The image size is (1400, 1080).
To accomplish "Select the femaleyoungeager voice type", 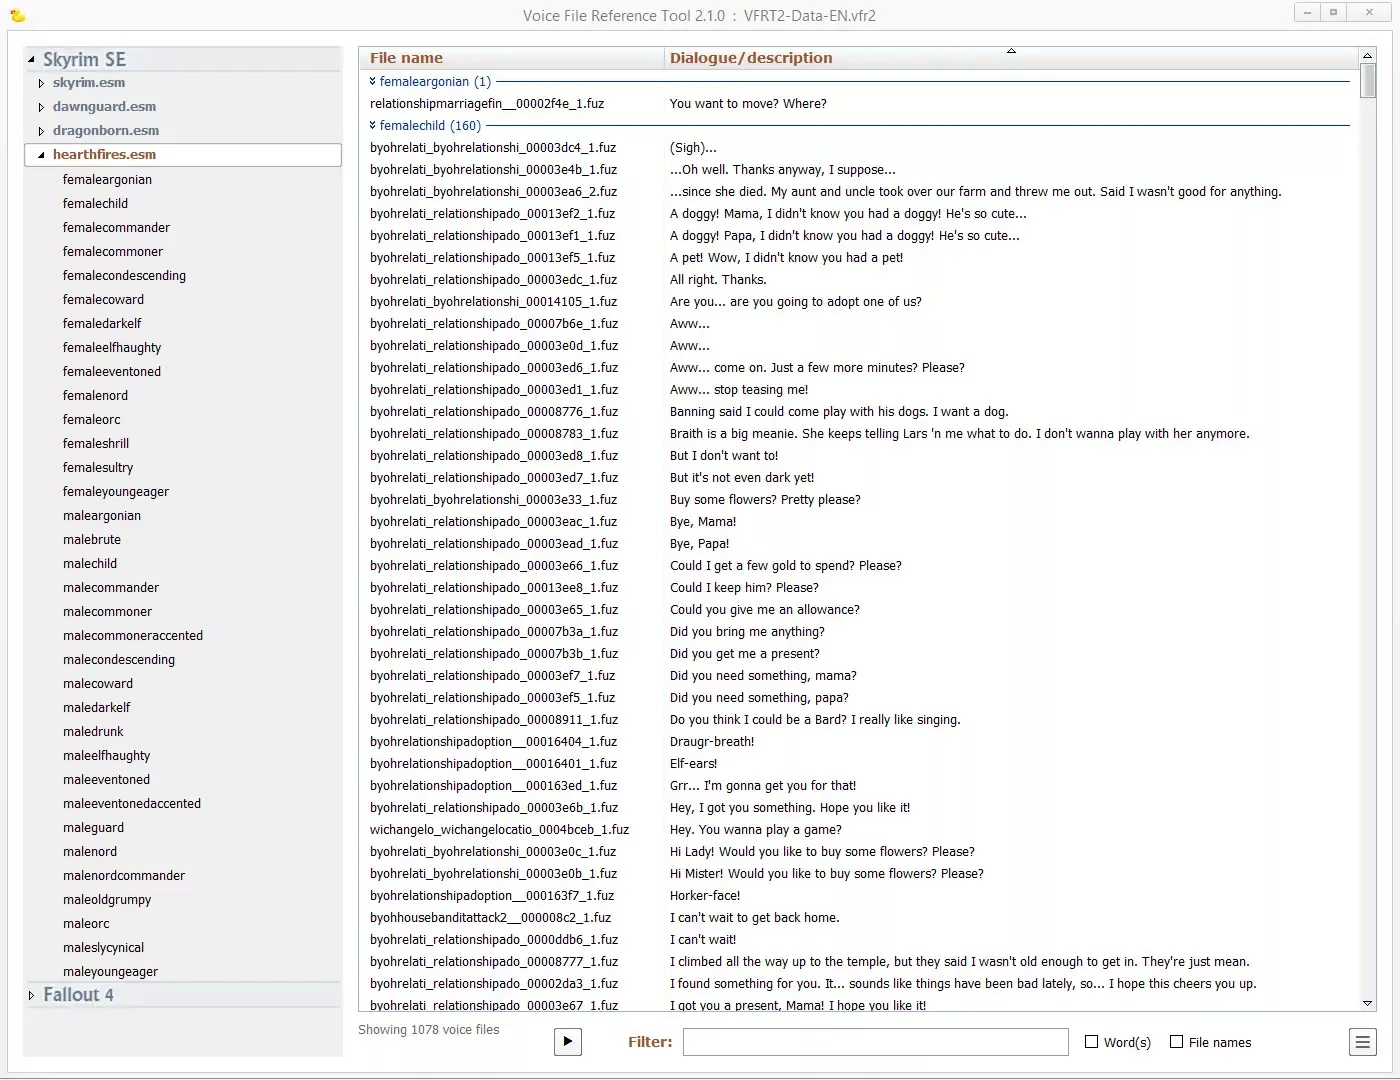I will [x=116, y=492].
